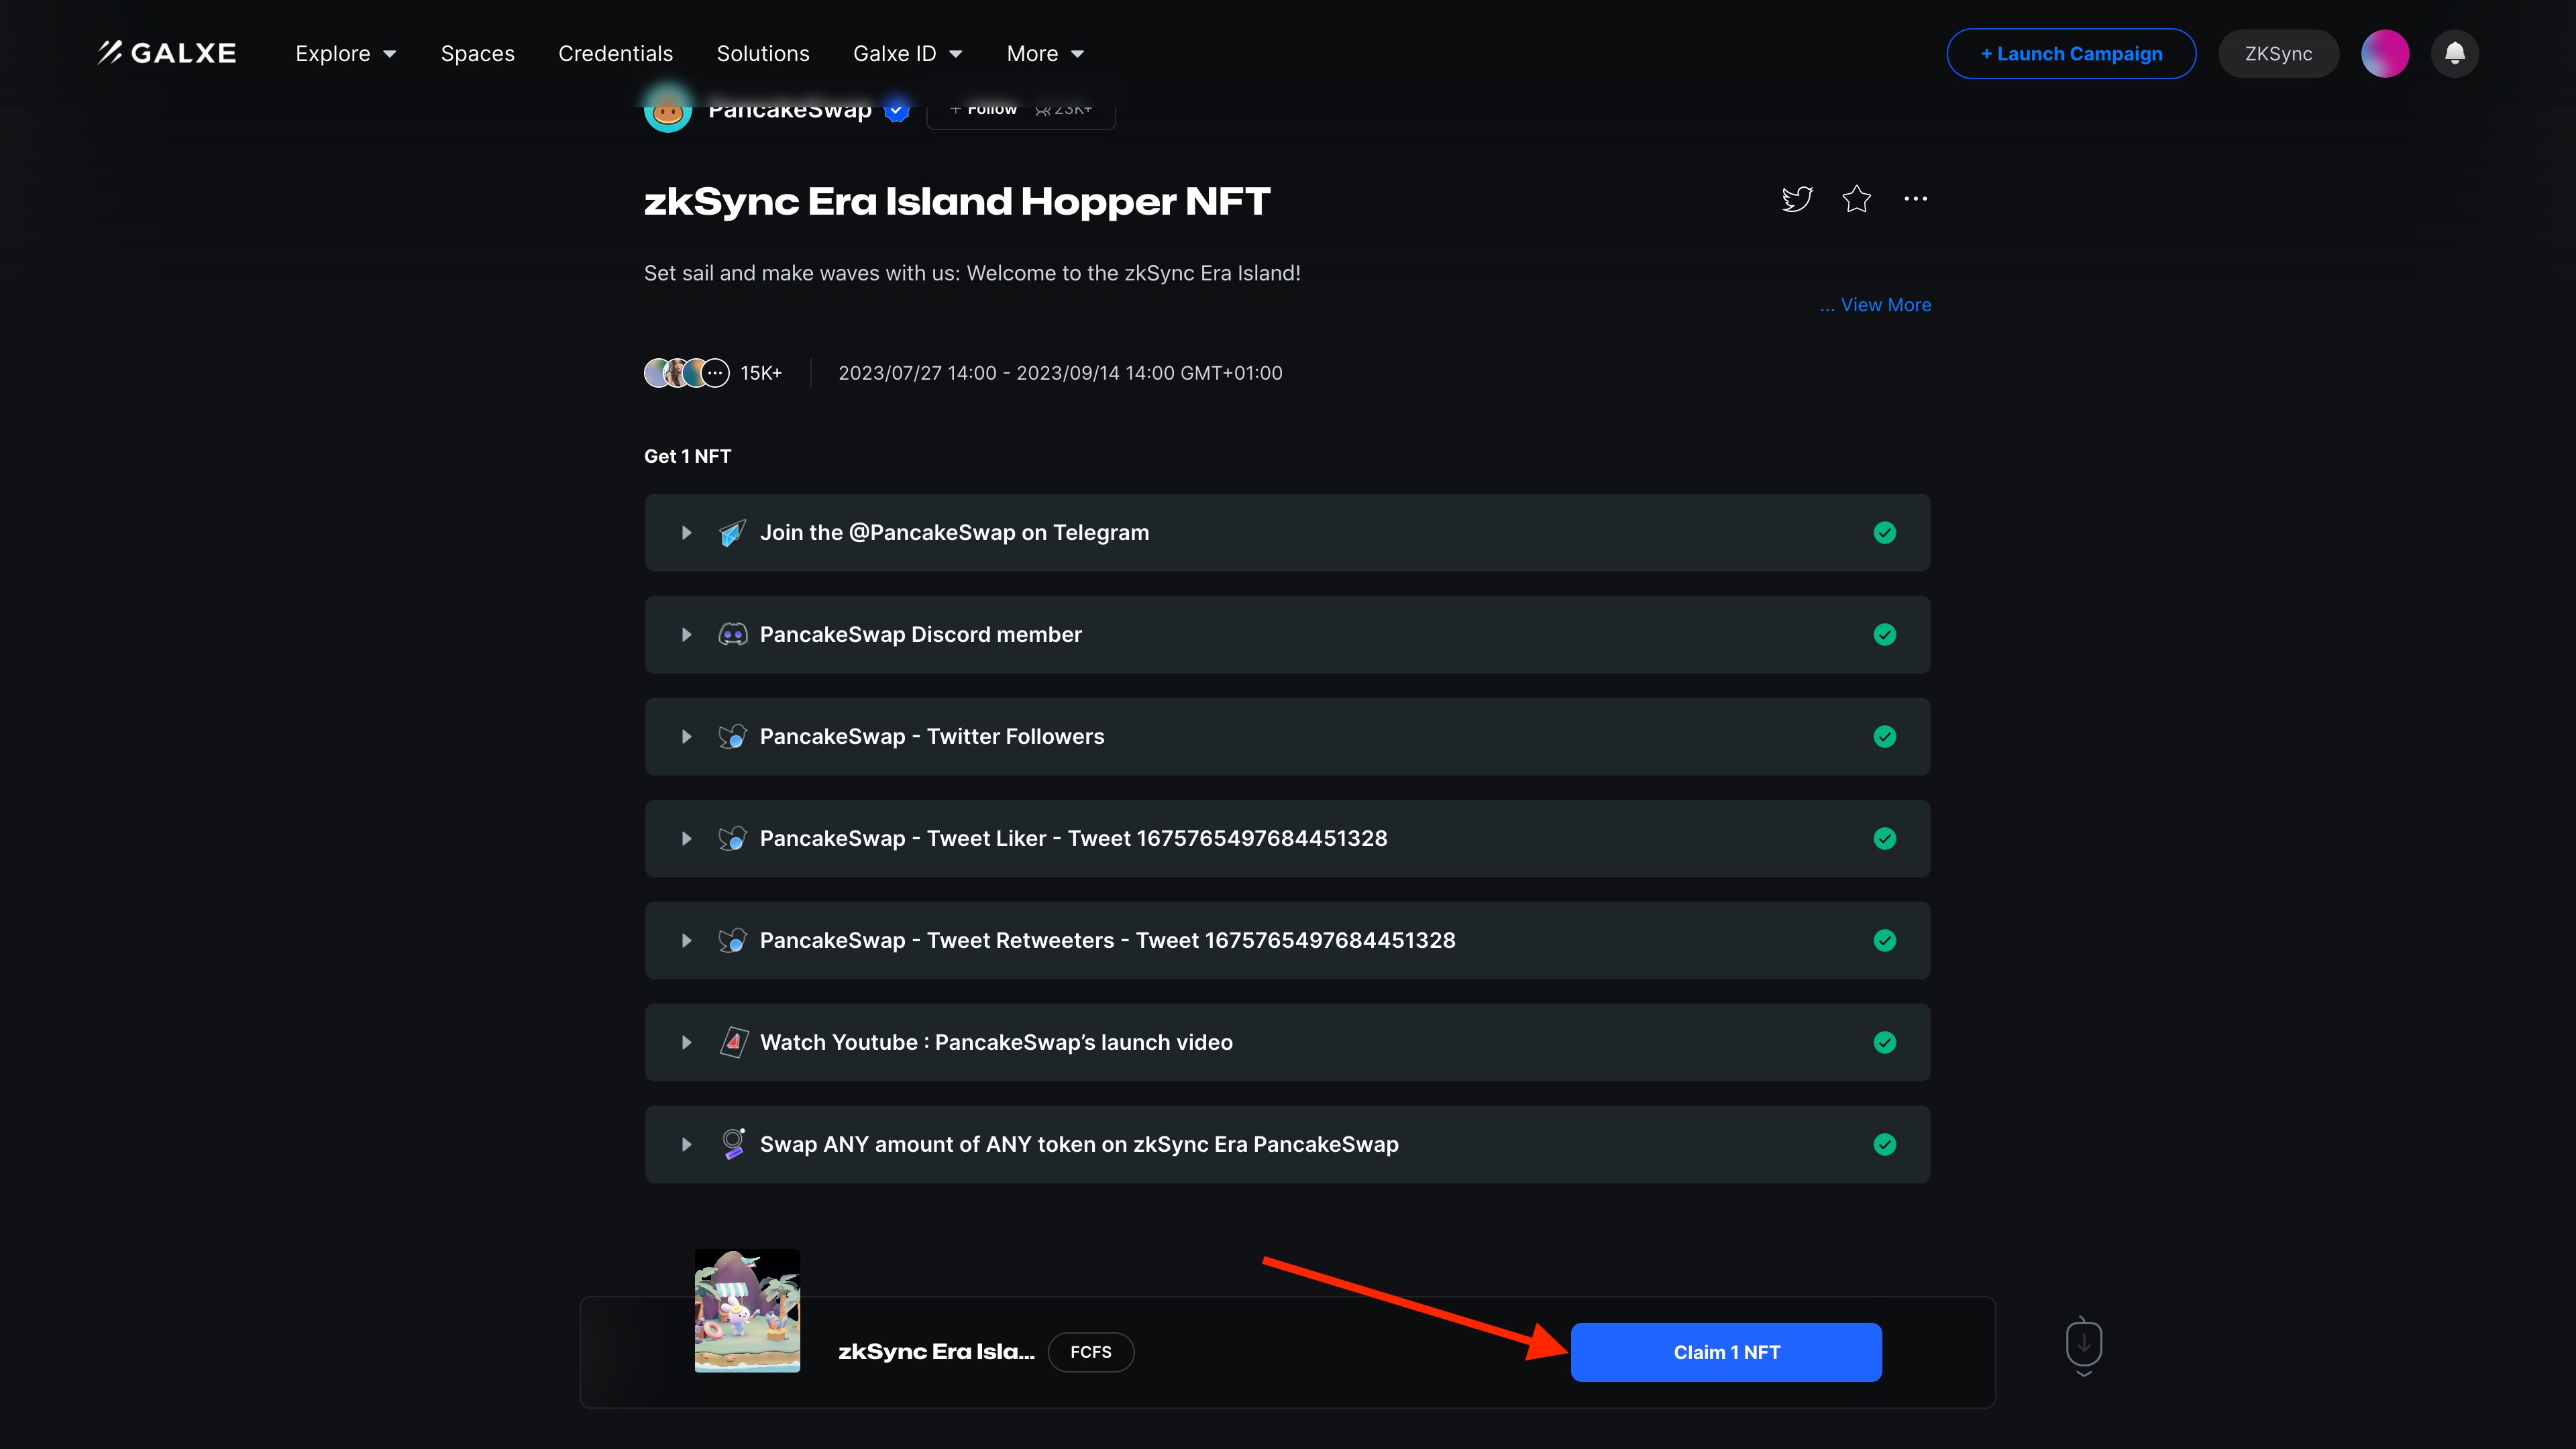This screenshot has width=2576, height=1449.
Task: Click the zkSync Era Island NFT thumbnail
Action: click(x=747, y=1311)
